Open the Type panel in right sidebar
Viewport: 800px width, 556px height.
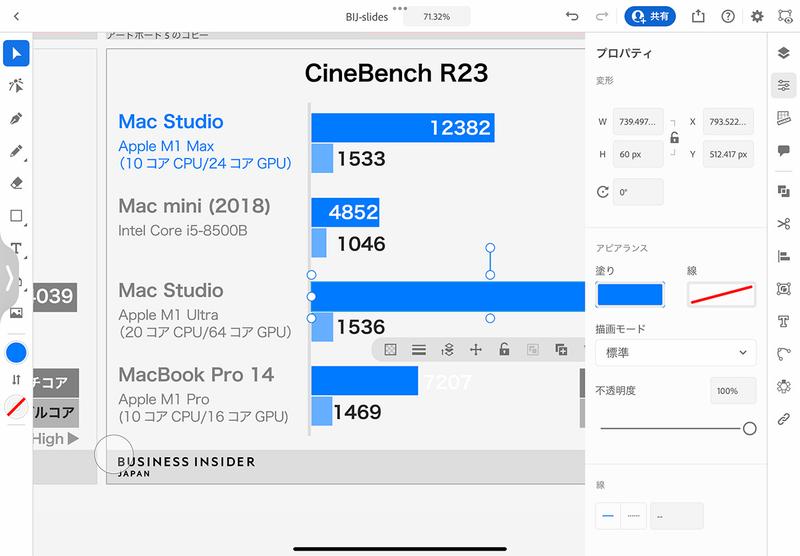point(784,321)
